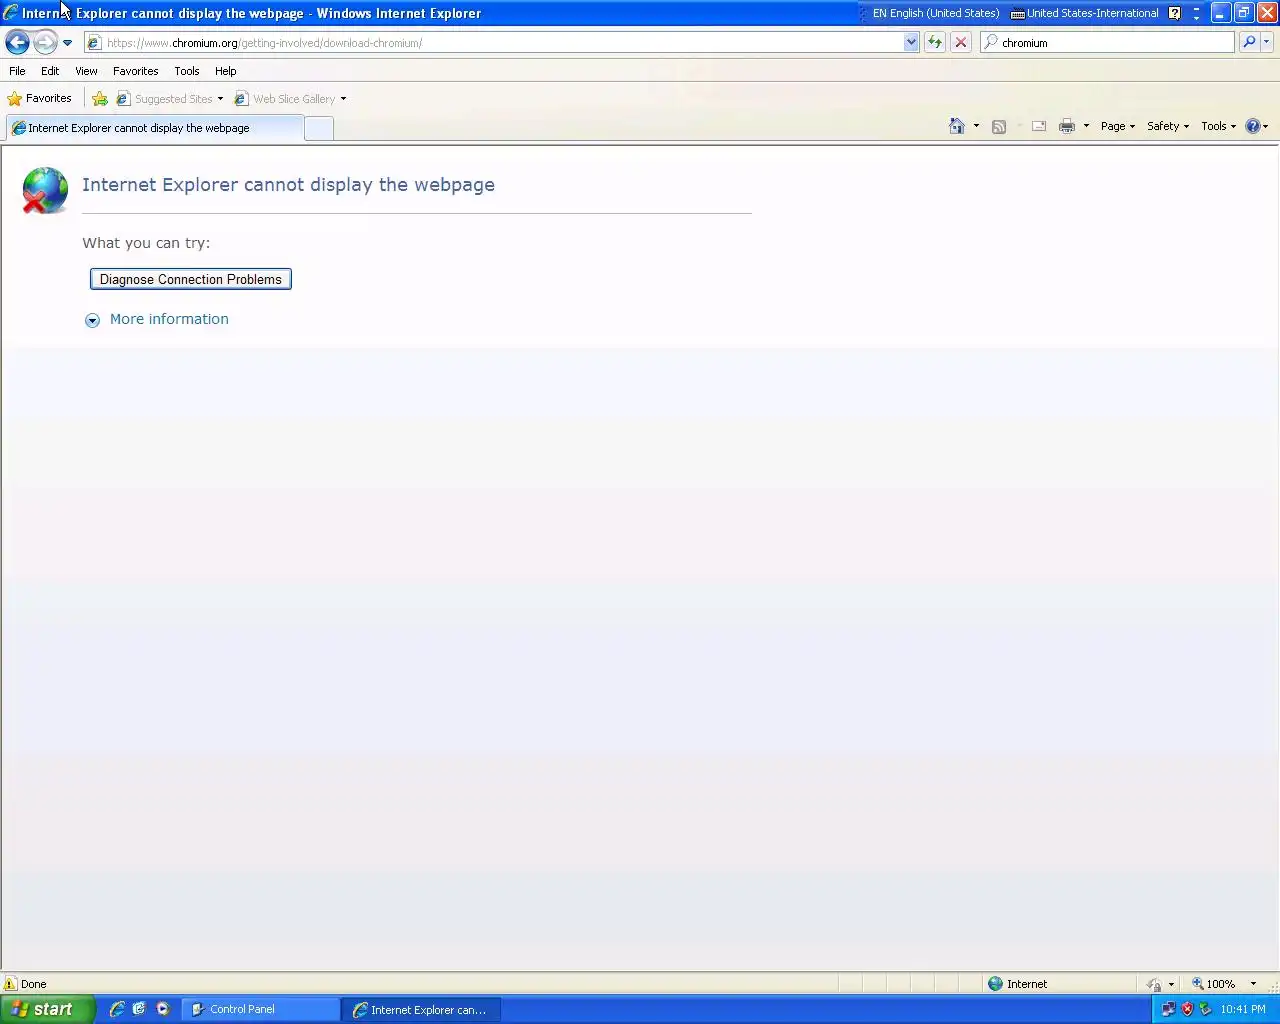Screen dimensions: 1280x1024
Task: Click the Forward arrow button
Action: (45, 42)
